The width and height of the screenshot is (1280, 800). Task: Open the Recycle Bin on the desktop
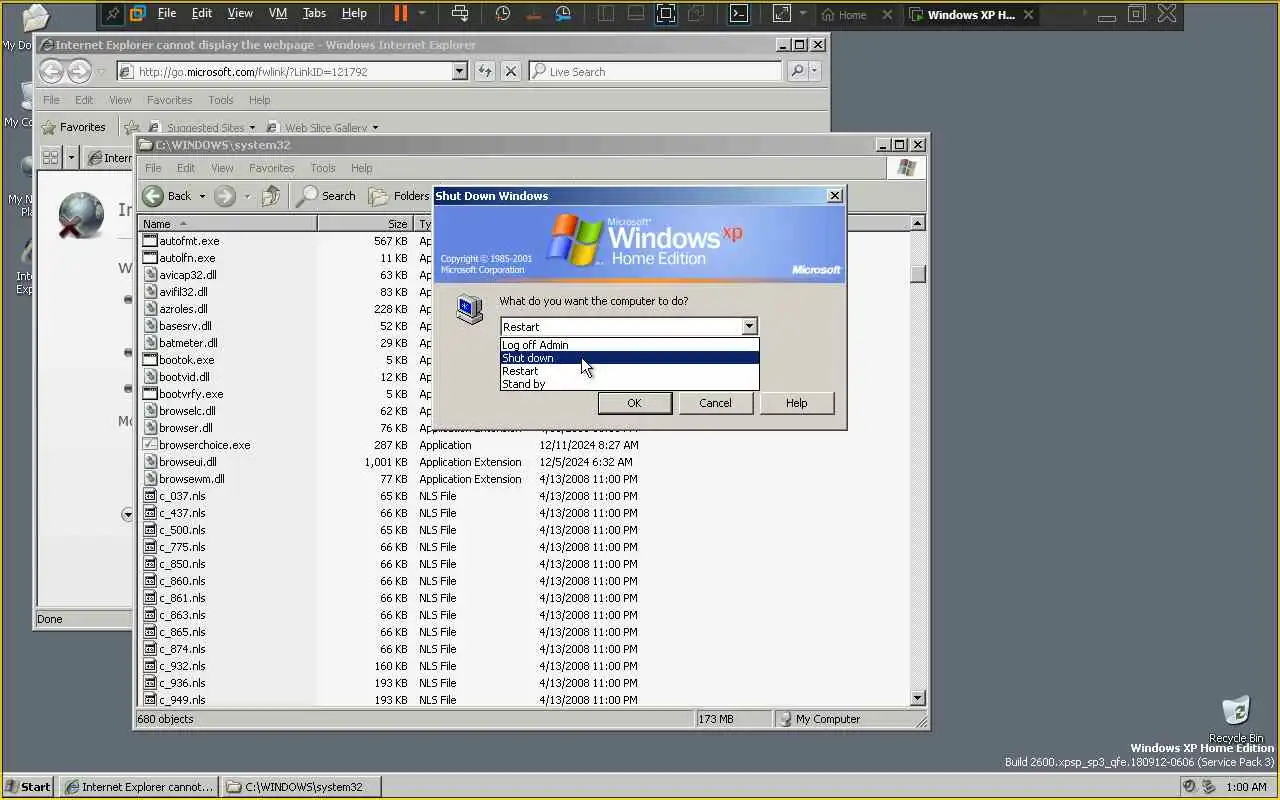(x=1236, y=720)
